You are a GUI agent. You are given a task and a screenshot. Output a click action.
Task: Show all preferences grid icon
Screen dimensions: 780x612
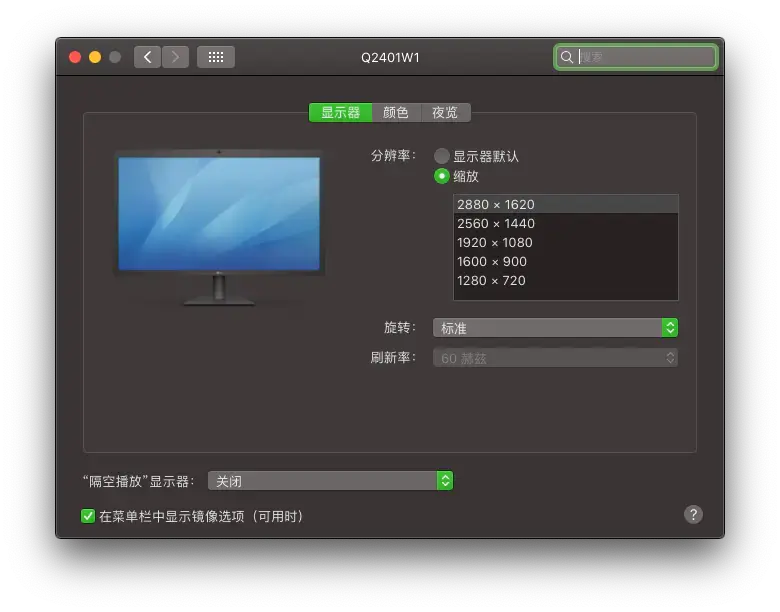216,57
